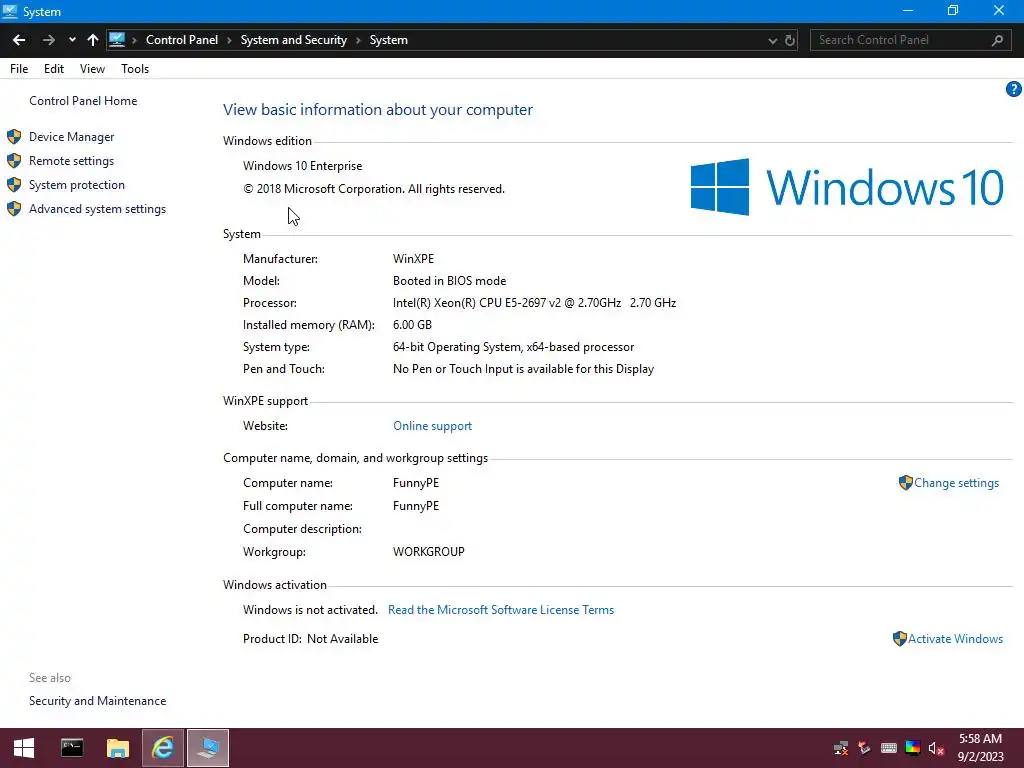
Task: Click Change settings link
Action: 956,483
